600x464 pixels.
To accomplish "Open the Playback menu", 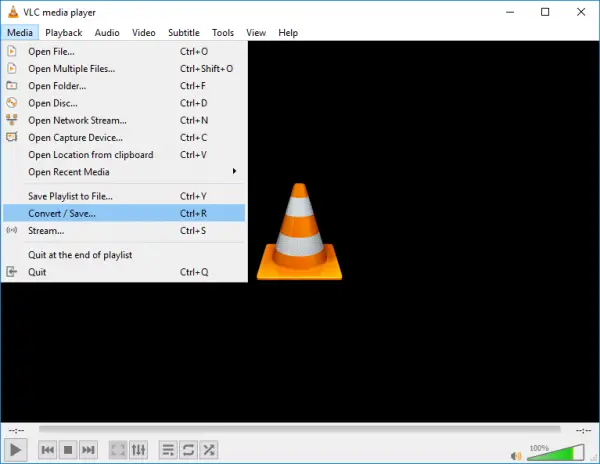I will point(64,33).
